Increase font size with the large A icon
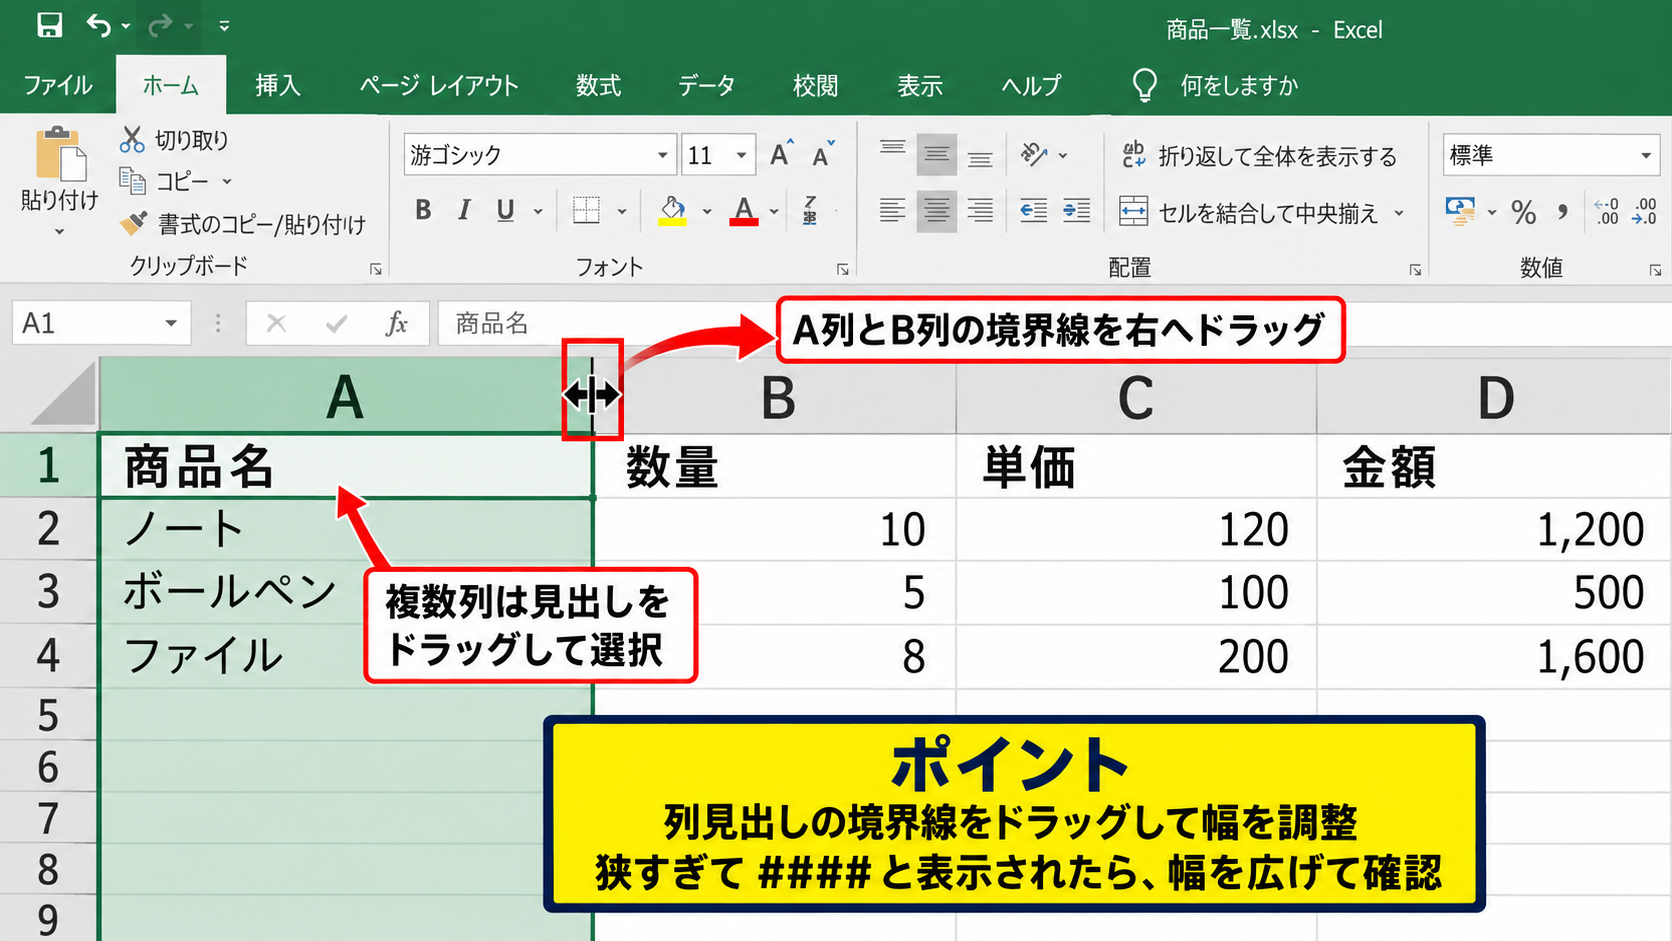The width and height of the screenshot is (1672, 941). [782, 154]
